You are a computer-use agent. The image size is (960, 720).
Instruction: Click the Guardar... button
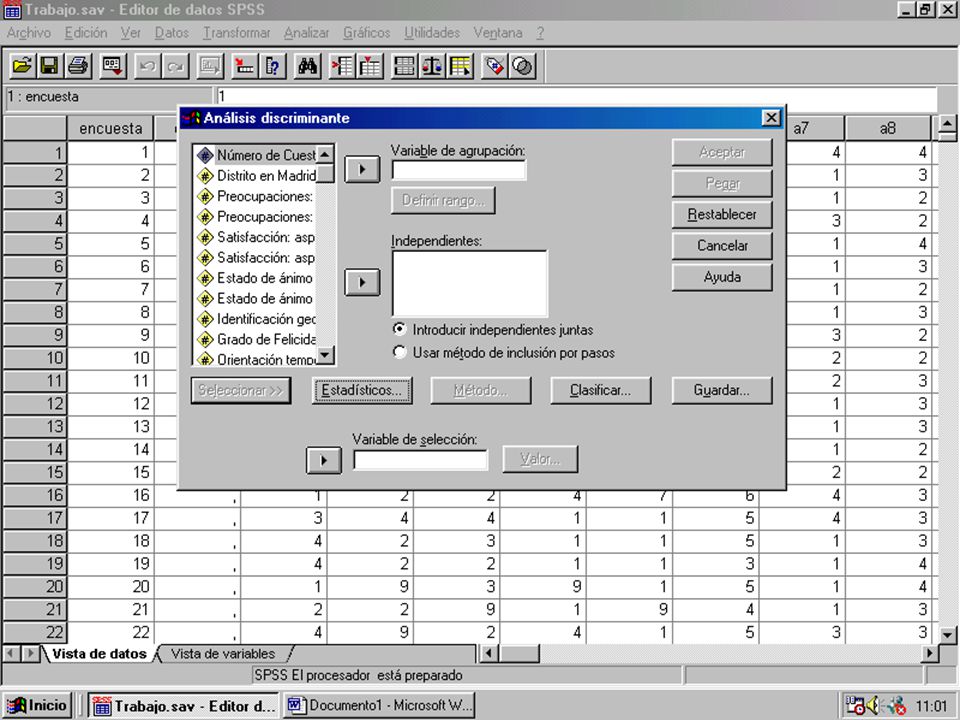click(721, 390)
